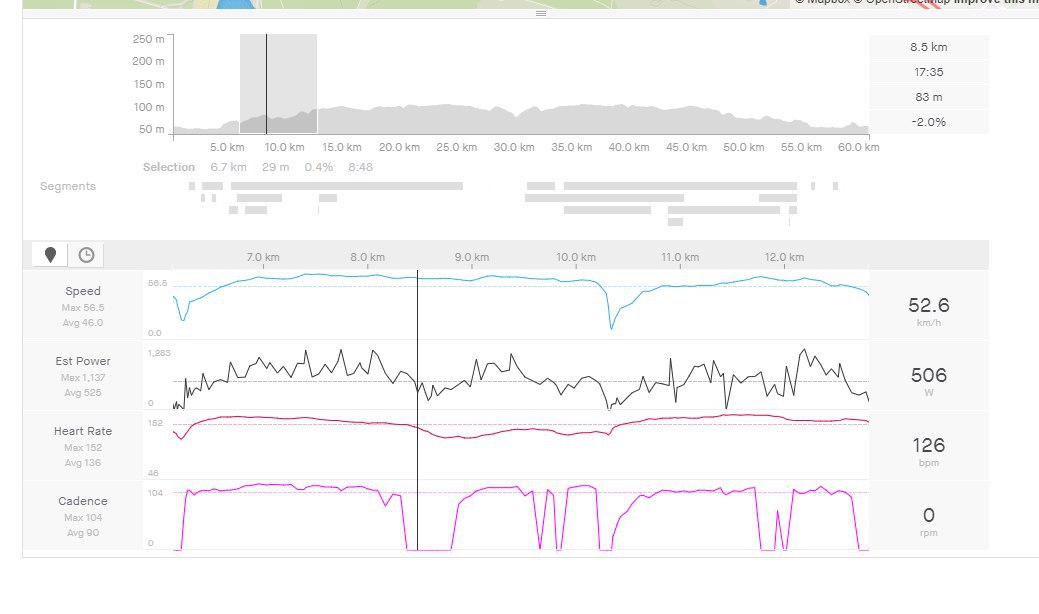Click the 25.0 km elevation axis label
Image resolution: width=1039 pixels, height=614 pixels.
click(457, 147)
